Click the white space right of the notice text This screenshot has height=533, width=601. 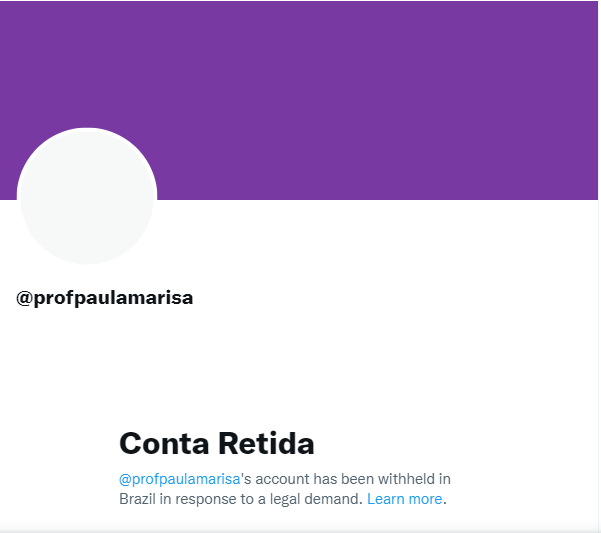tap(530, 488)
